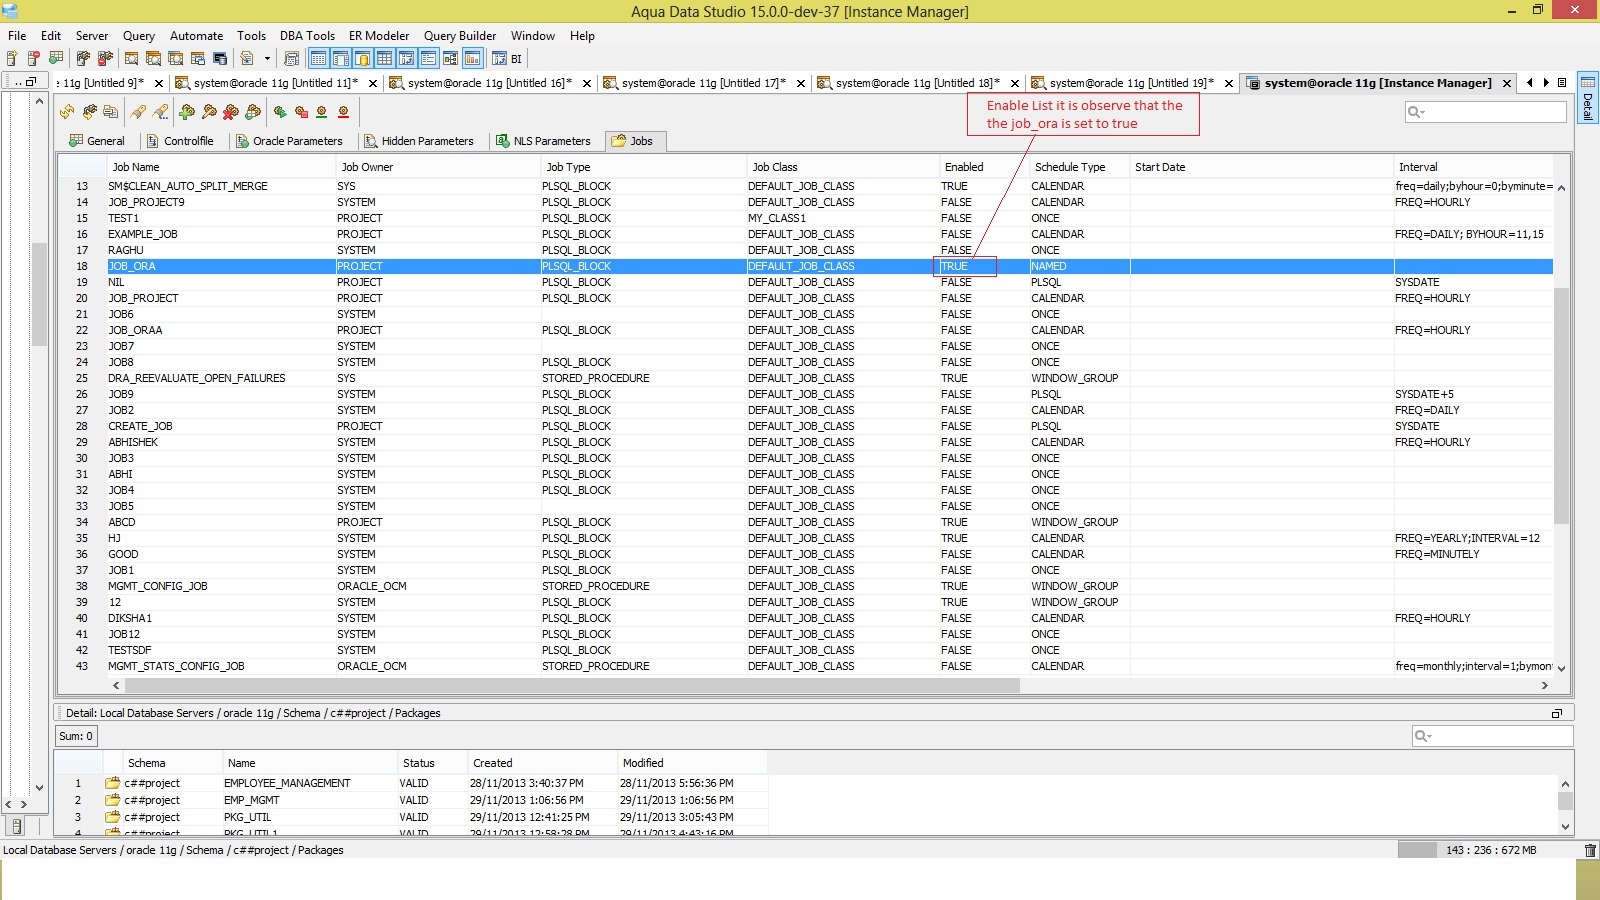Open the first Query Analyzer toolbar icon
Viewport: 1600px width, 900px height.
point(131,59)
